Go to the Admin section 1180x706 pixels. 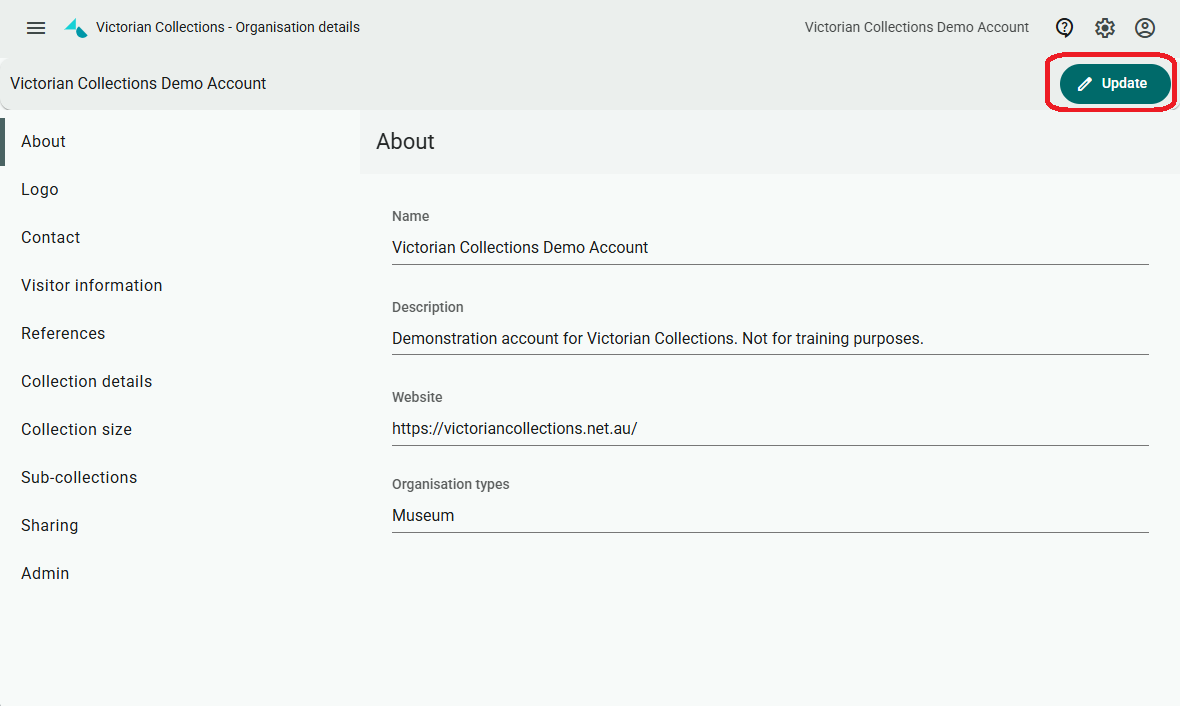point(45,574)
